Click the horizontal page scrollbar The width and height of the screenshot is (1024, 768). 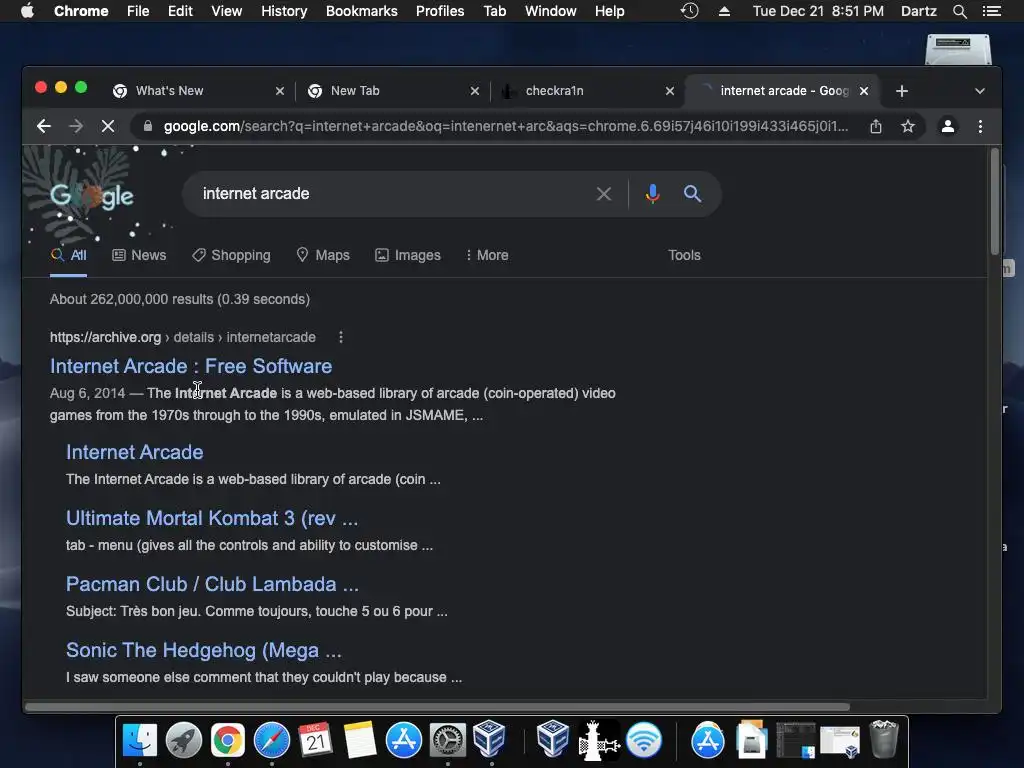tap(436, 707)
